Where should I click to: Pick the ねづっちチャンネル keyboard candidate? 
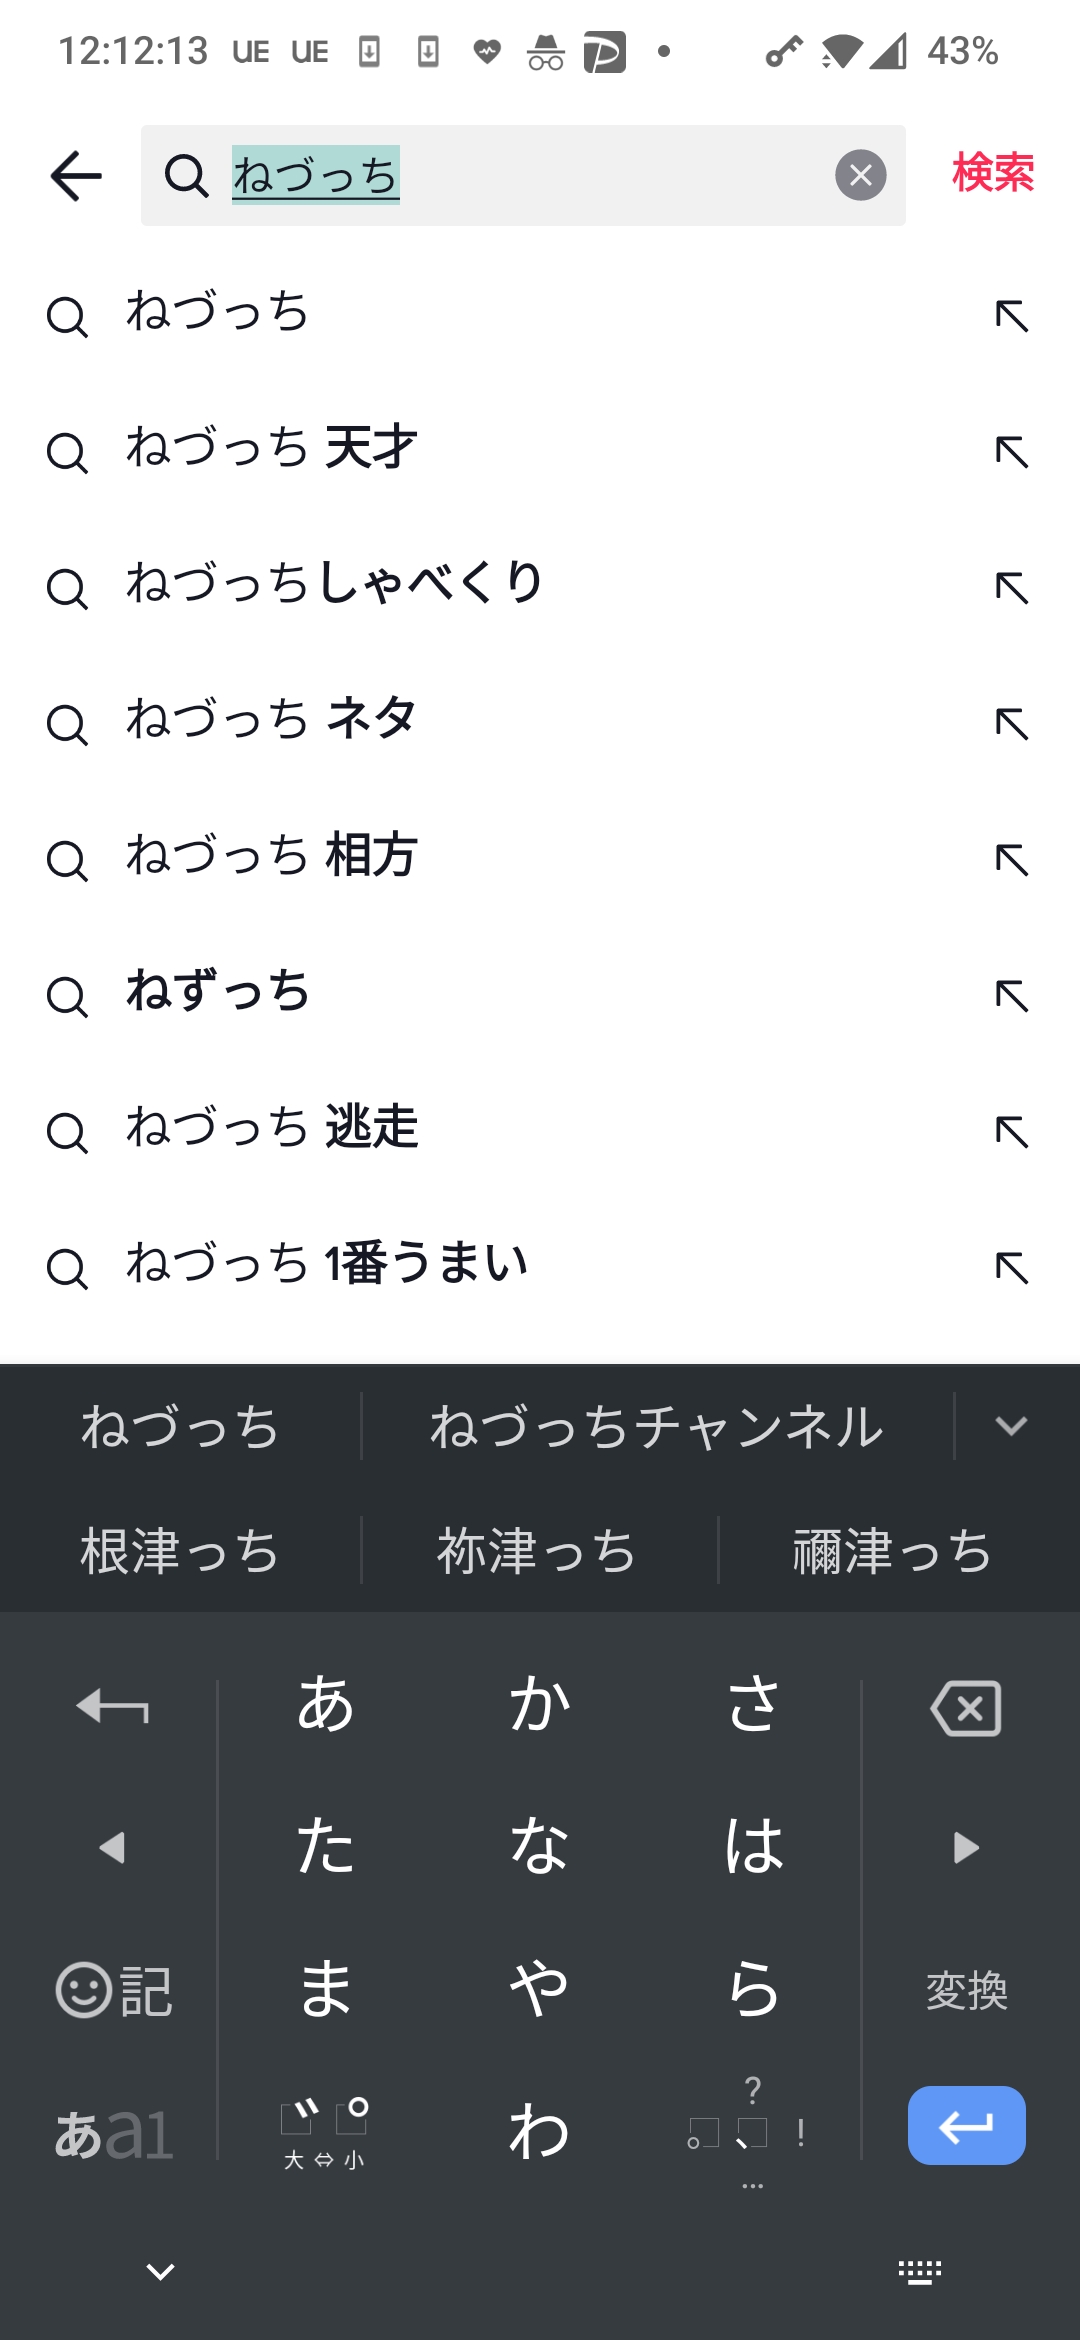[656, 1427]
